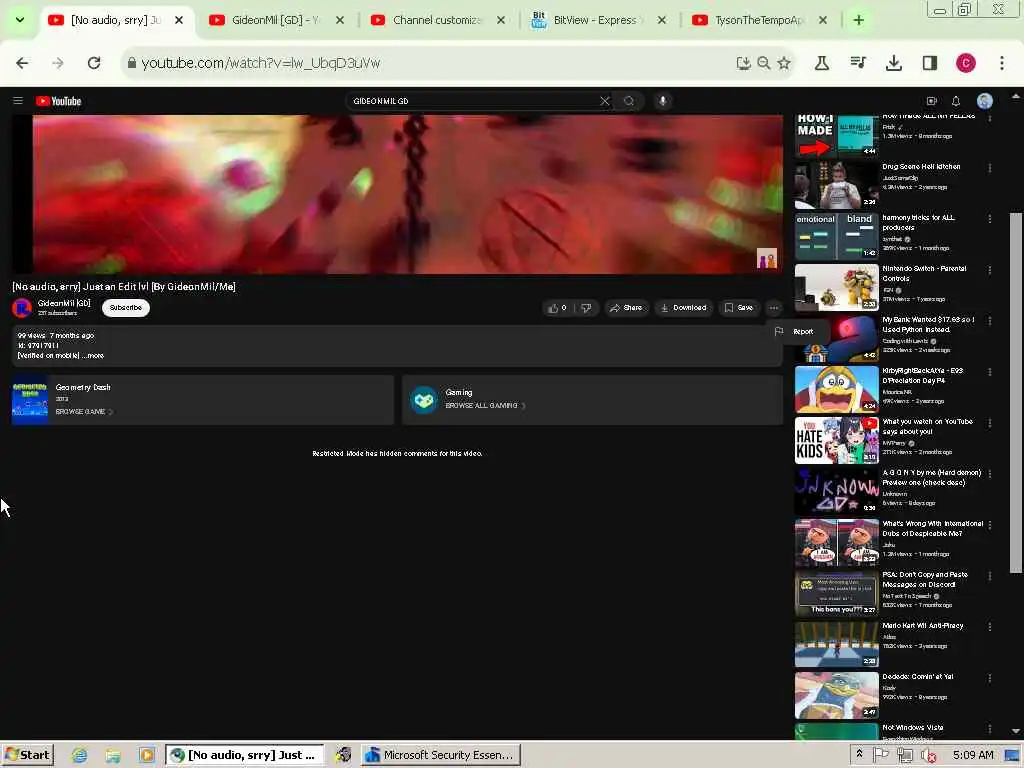Dislike the video with thumbs down
The height and width of the screenshot is (768, 1024).
click(586, 308)
